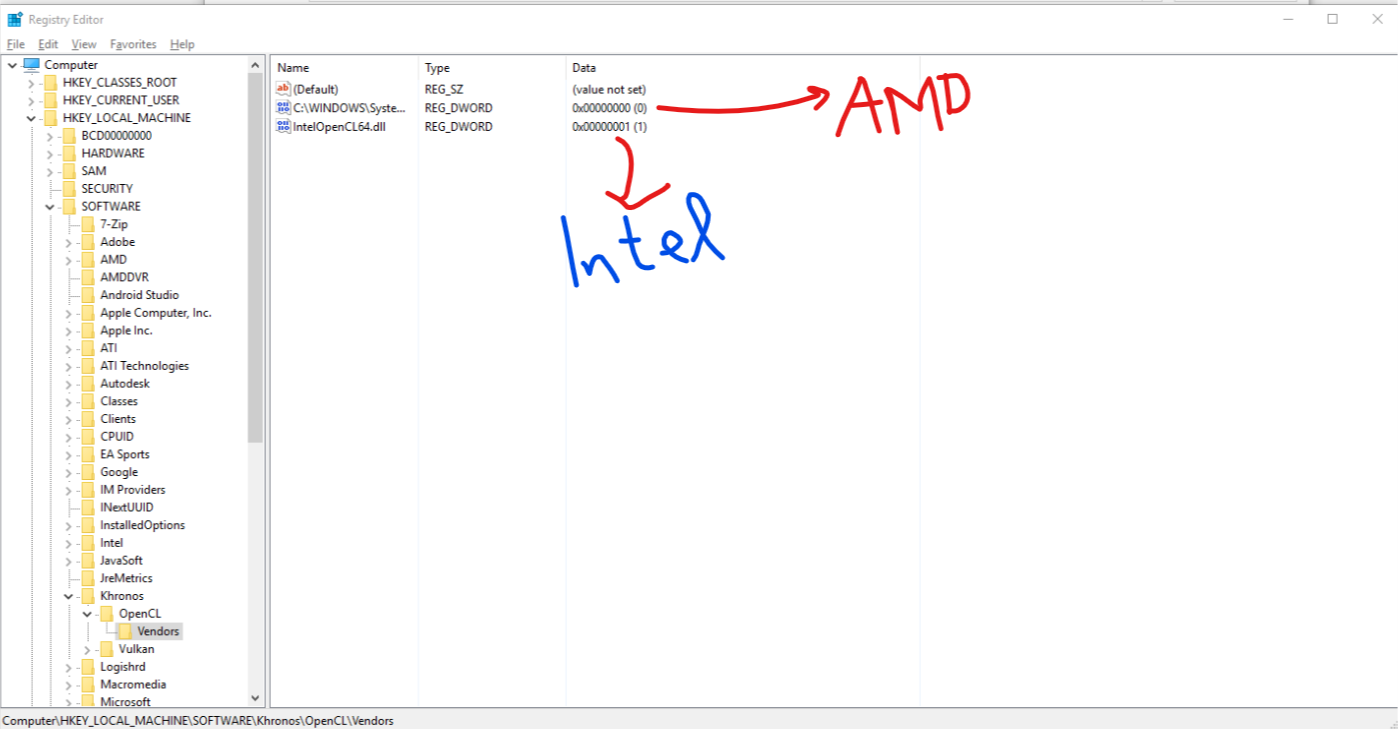Click the Microsoft folder icon
This screenshot has width=1398, height=729.
88,702
